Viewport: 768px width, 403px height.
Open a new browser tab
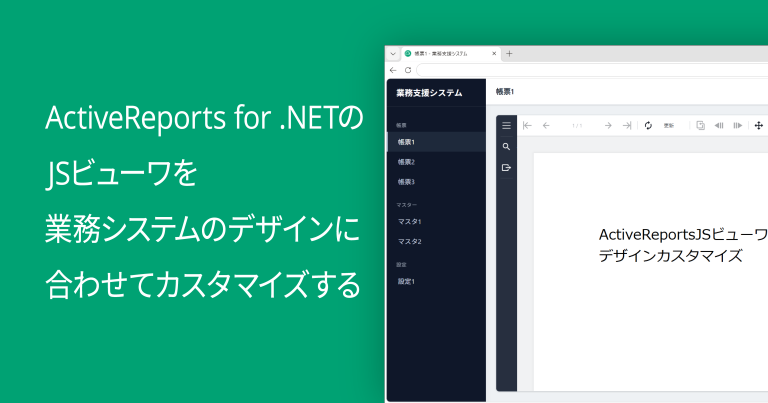pos(509,53)
